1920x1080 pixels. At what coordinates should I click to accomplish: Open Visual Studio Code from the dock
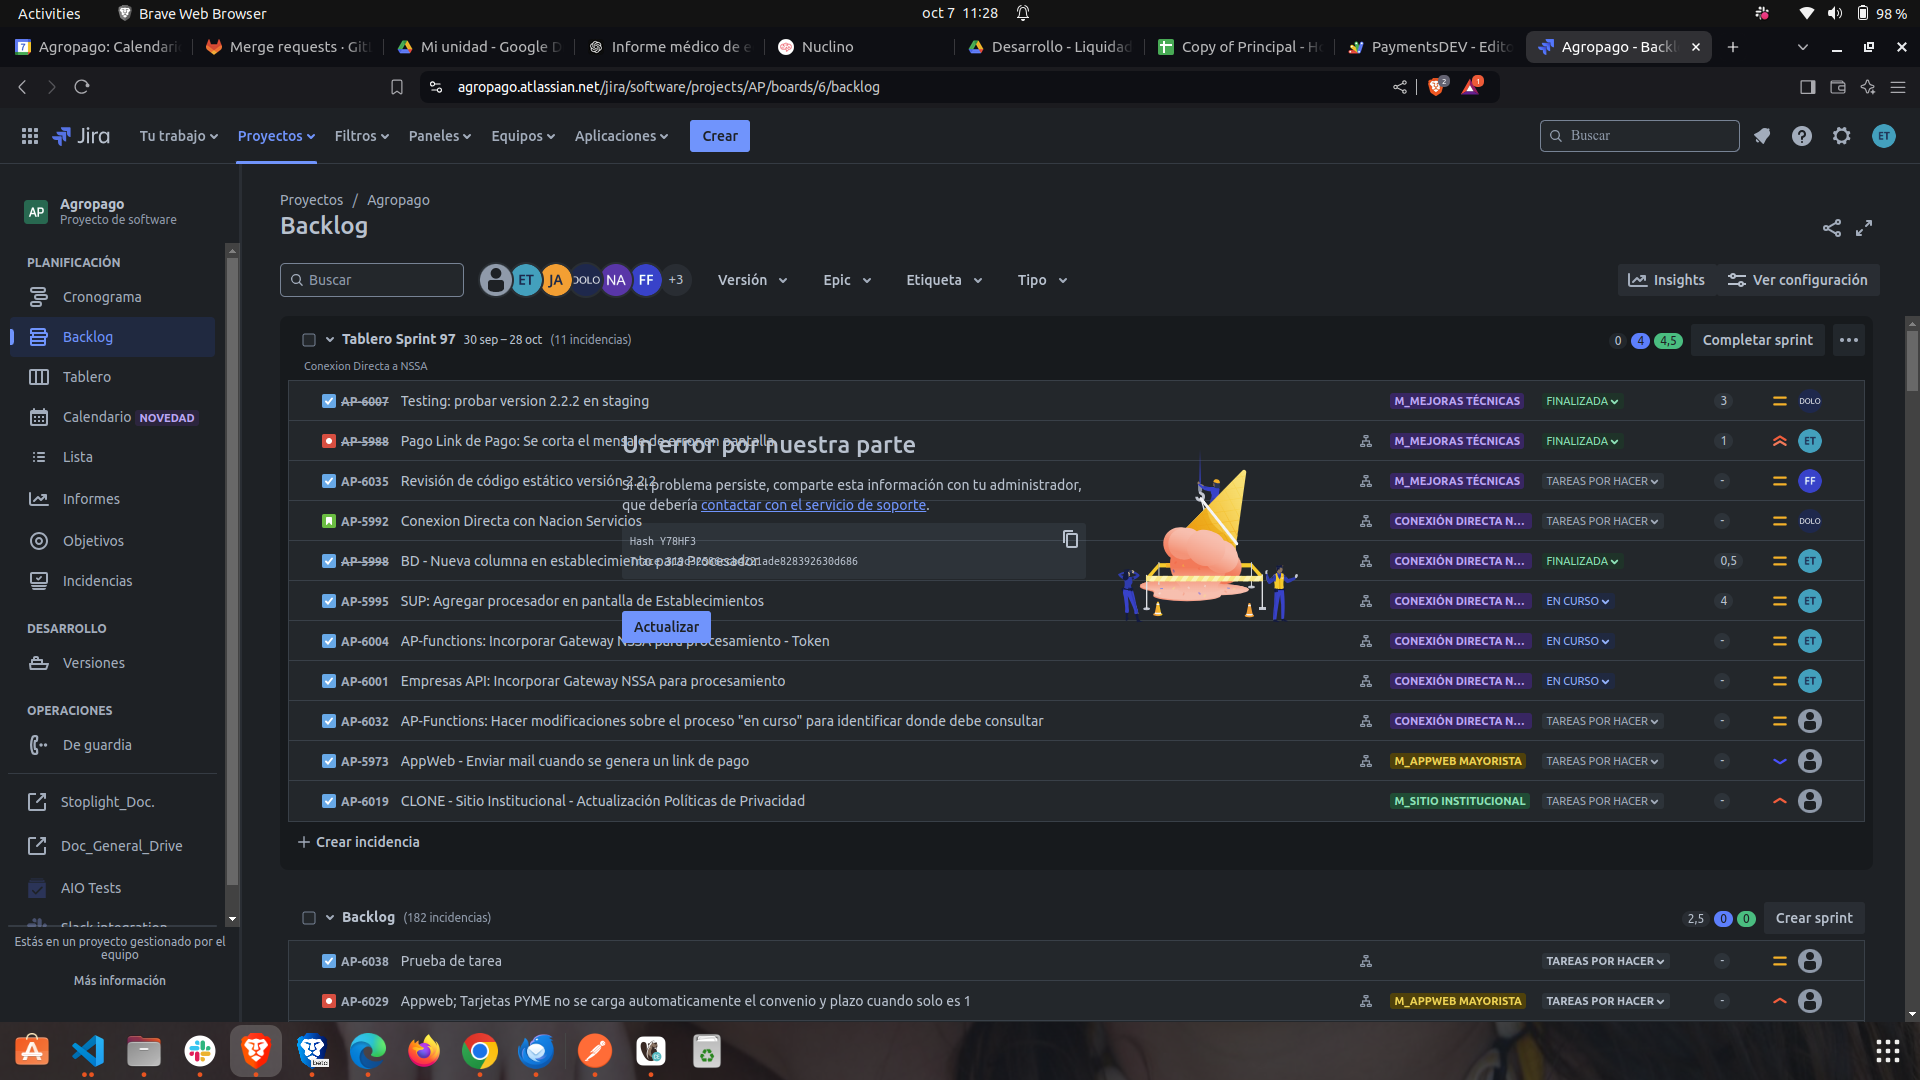point(88,1051)
